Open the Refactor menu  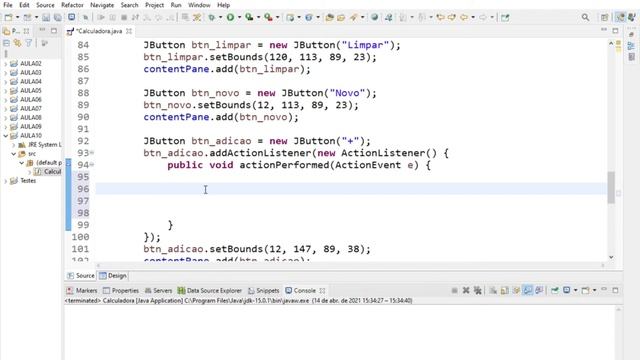pos(72,5)
